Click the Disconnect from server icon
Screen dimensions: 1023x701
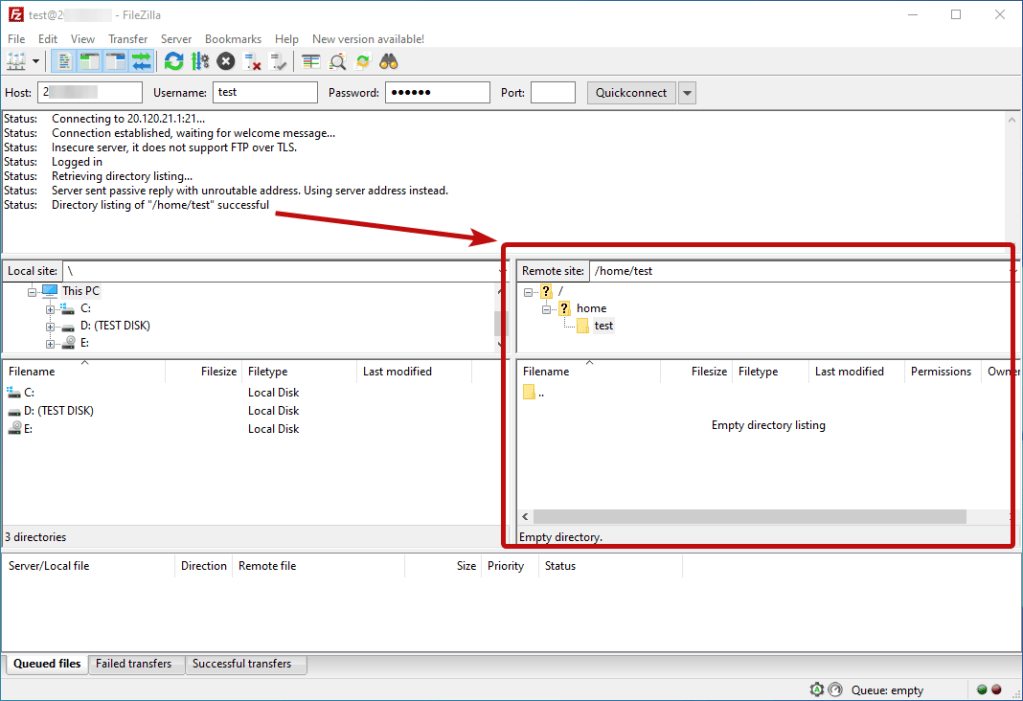[x=252, y=62]
